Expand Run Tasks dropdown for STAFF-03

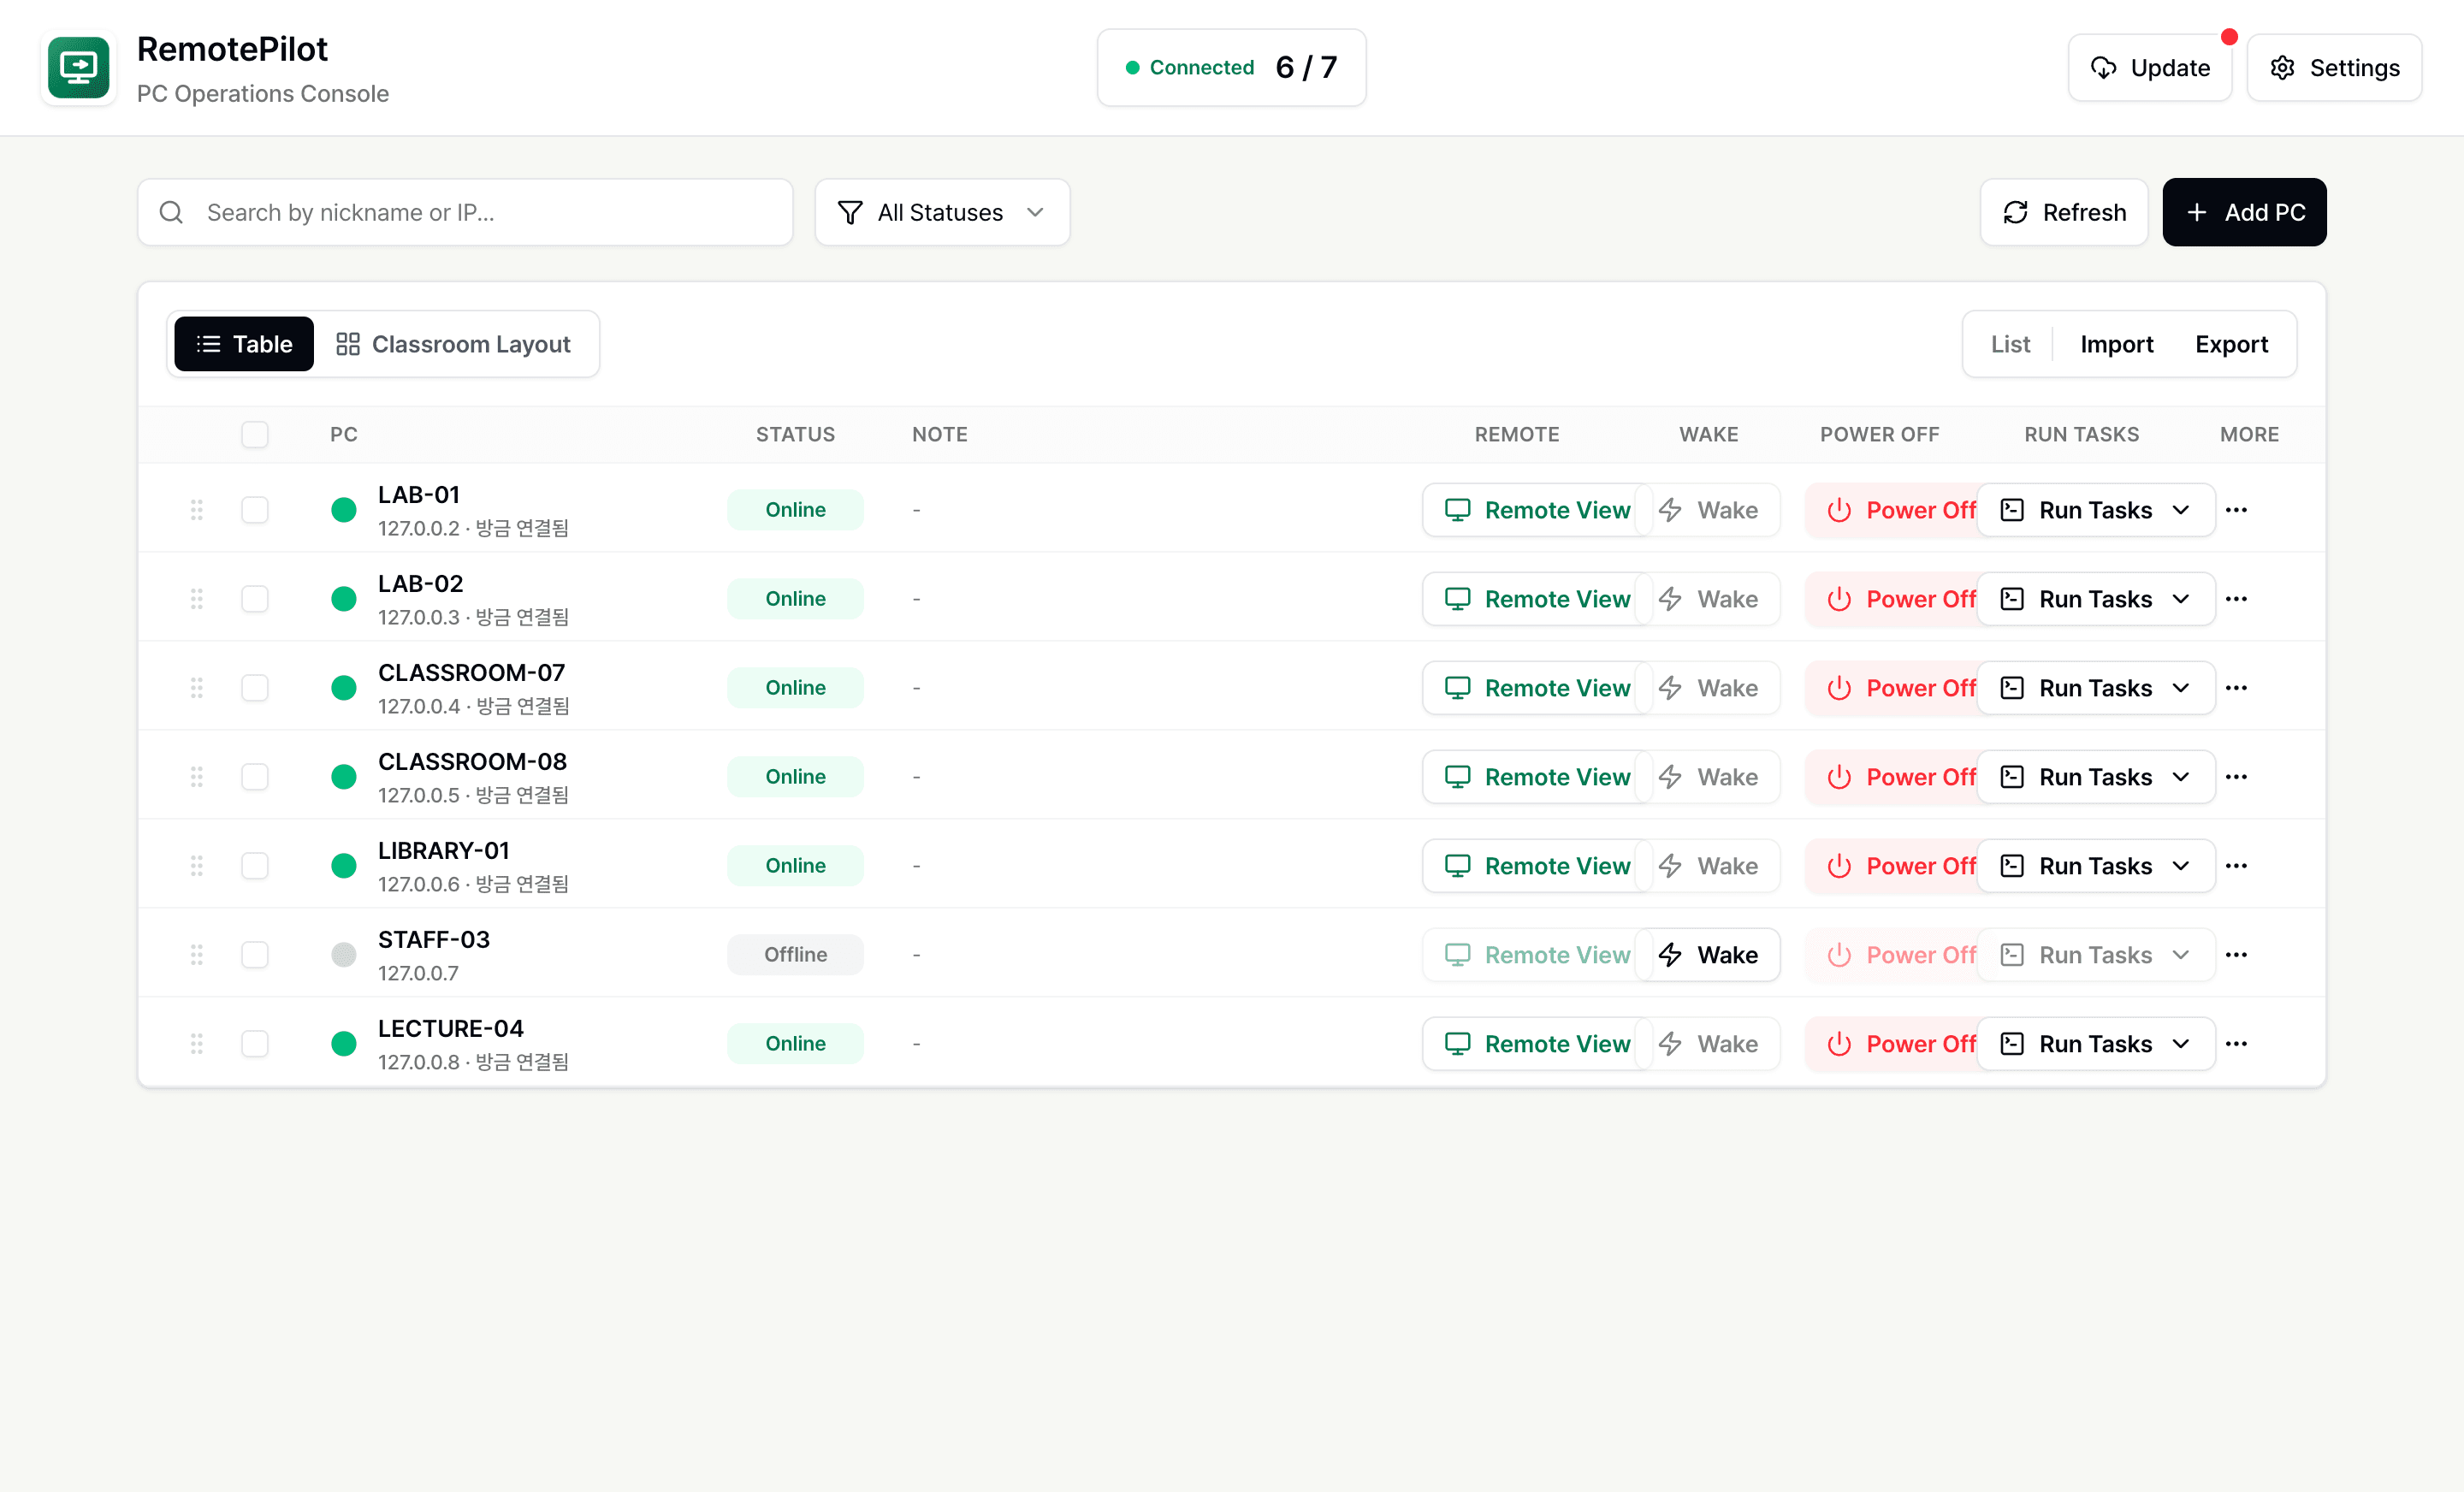click(x=2096, y=955)
